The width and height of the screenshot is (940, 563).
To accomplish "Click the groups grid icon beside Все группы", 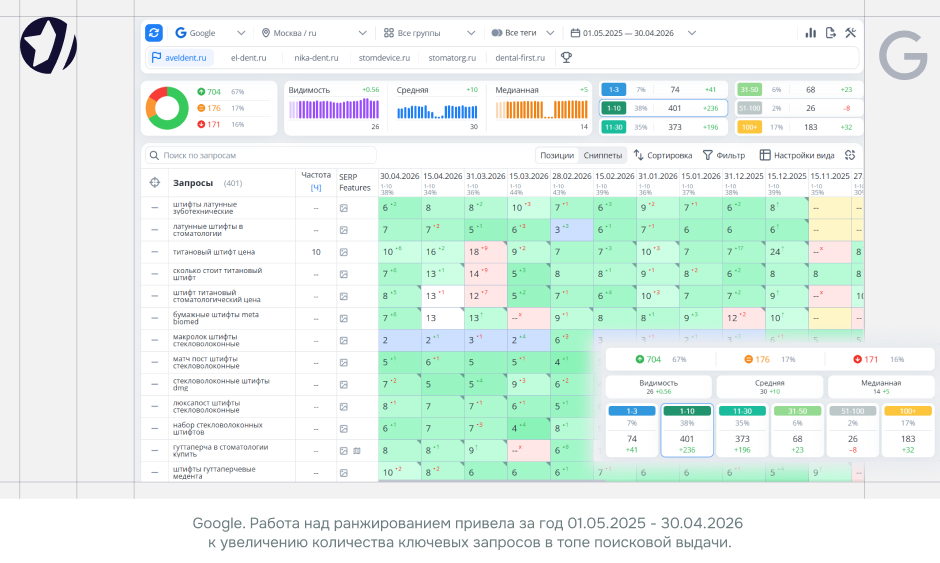I will point(389,33).
